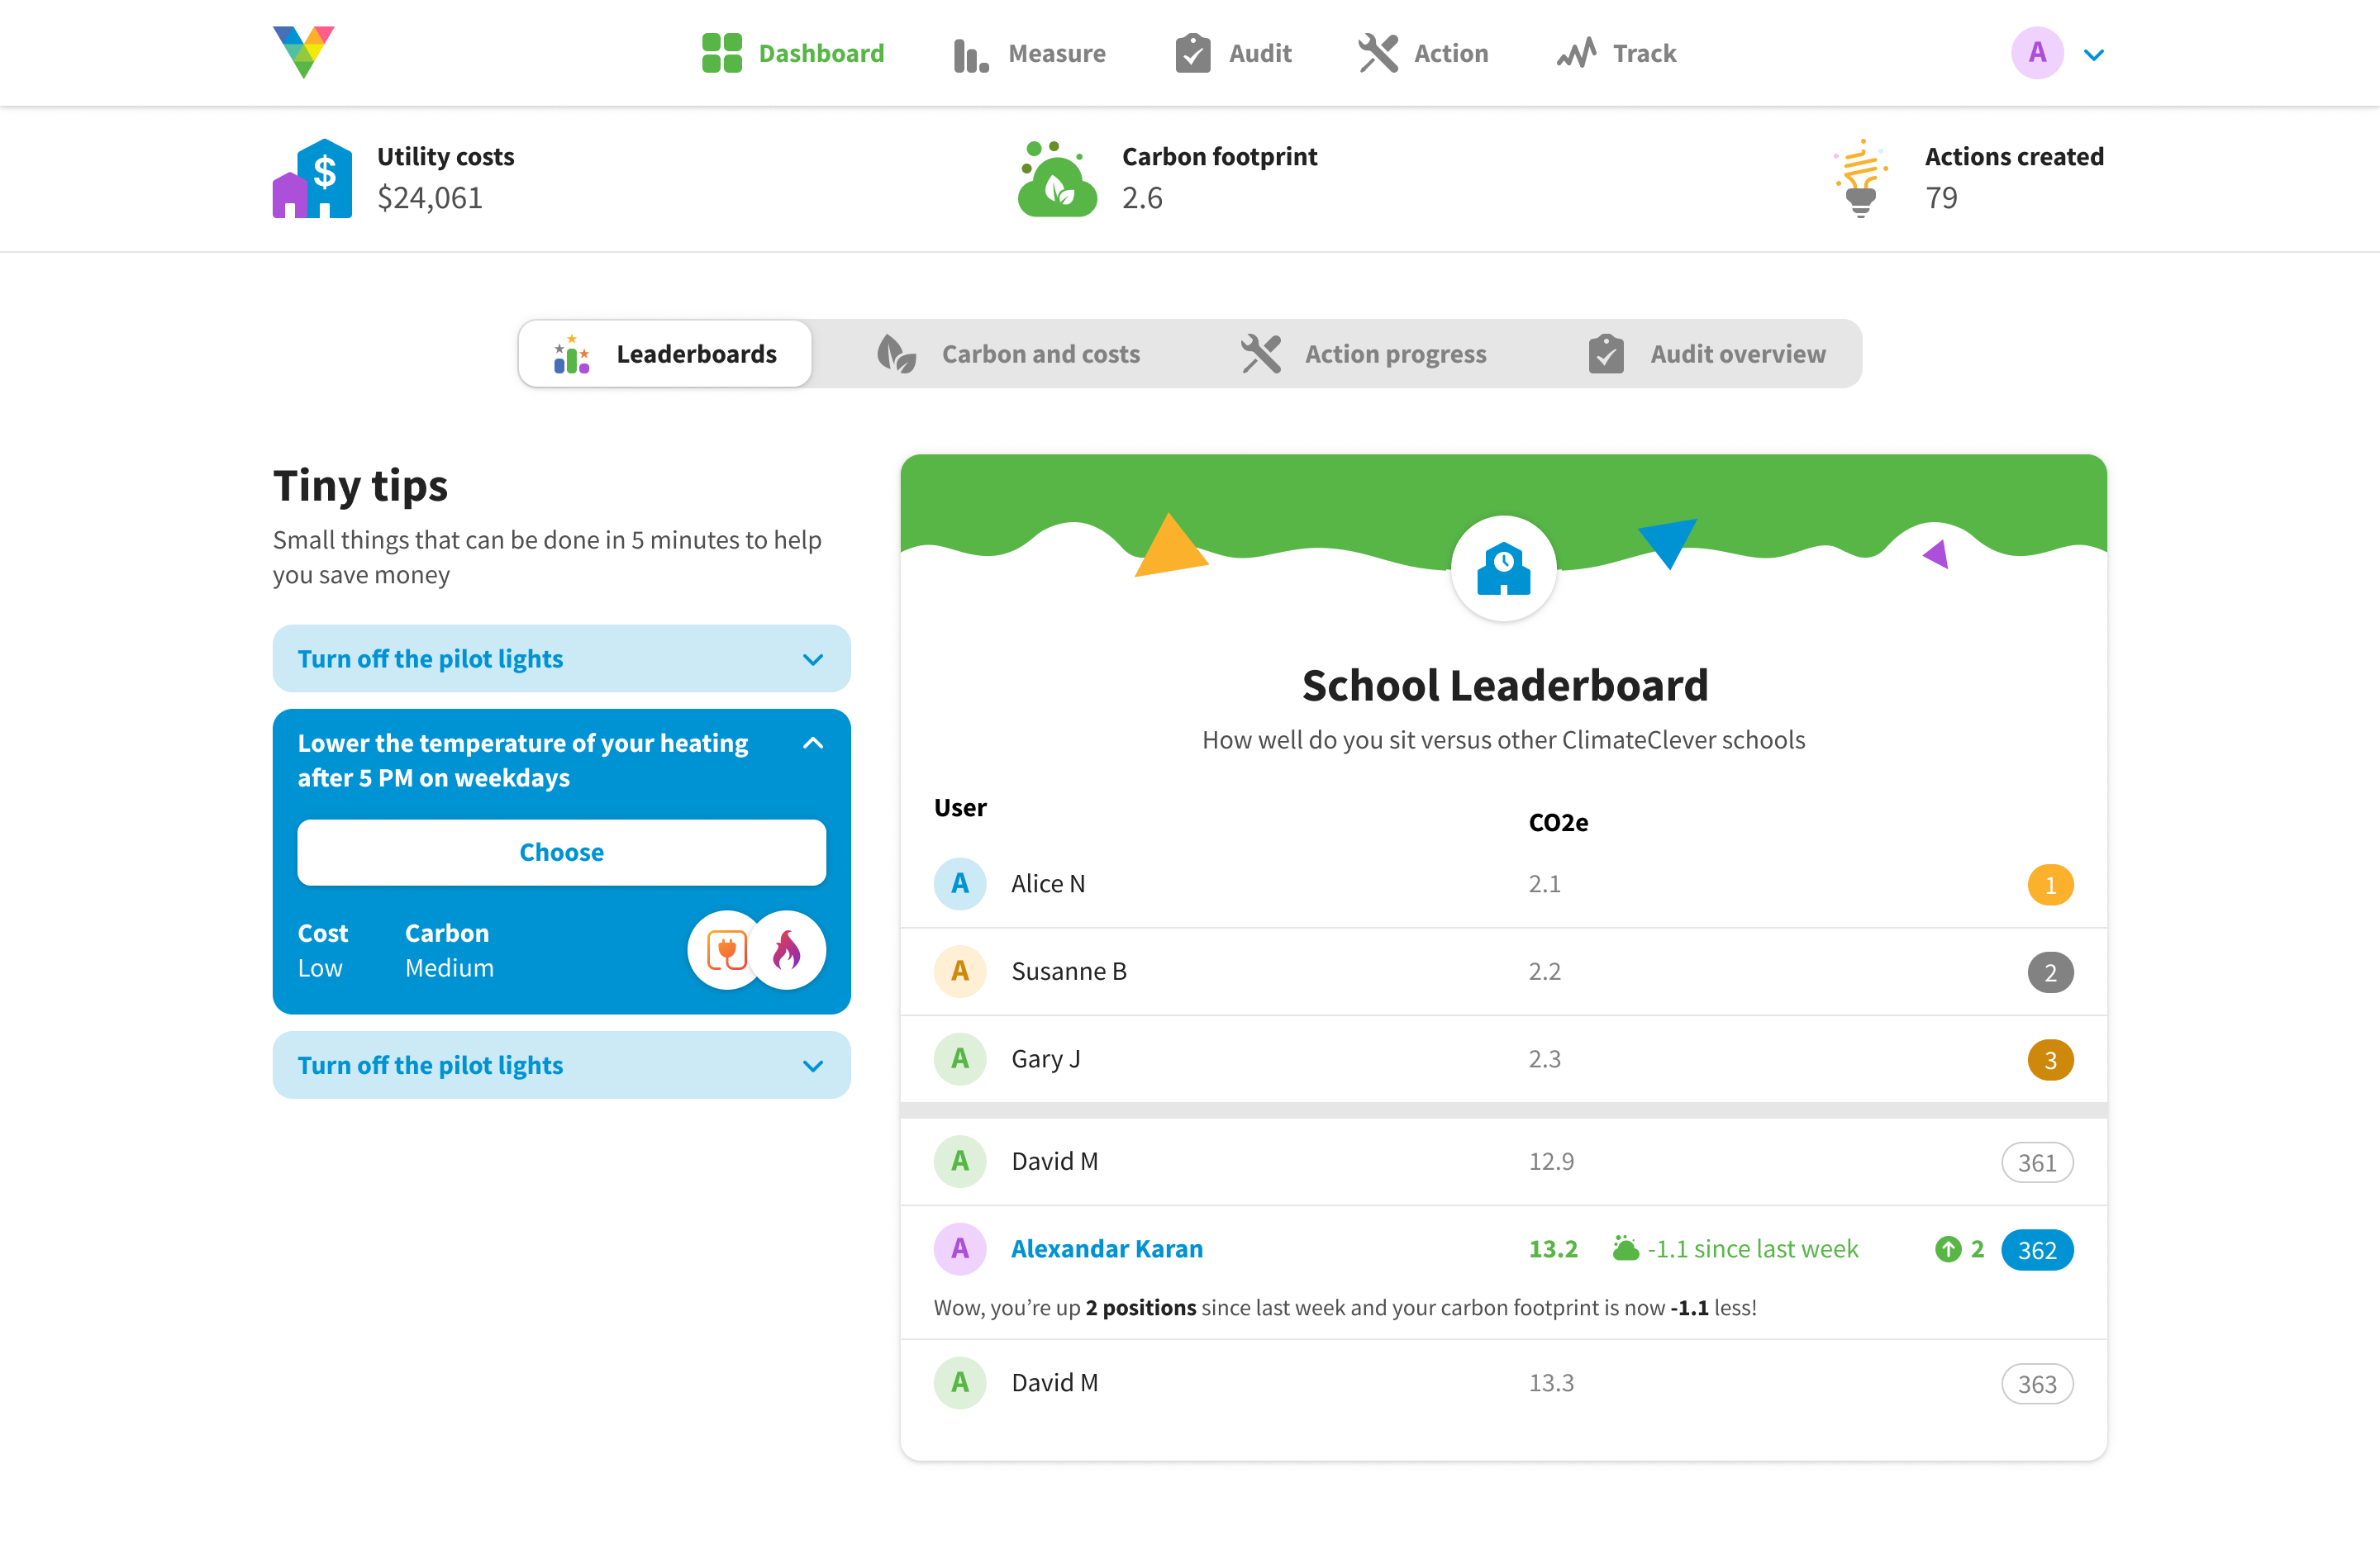
Task: Click the purple user avatar in header
Action: [2037, 53]
